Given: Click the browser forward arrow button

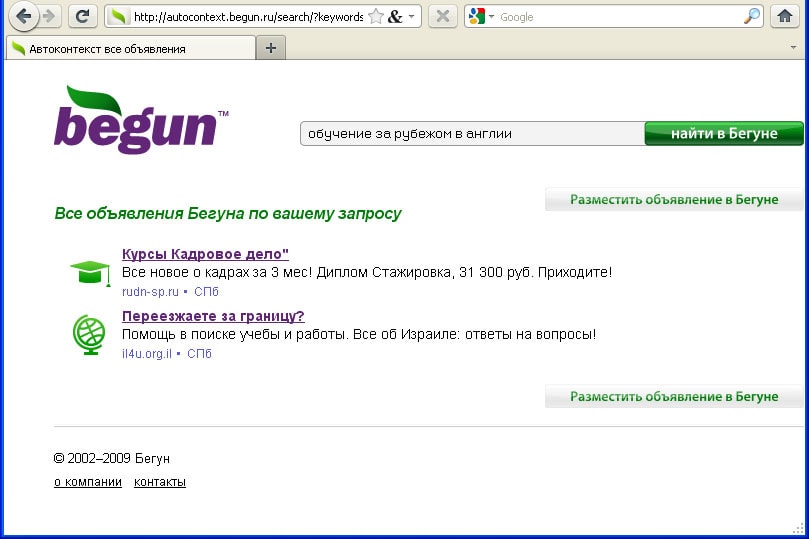Looking at the screenshot, I should [x=49, y=16].
